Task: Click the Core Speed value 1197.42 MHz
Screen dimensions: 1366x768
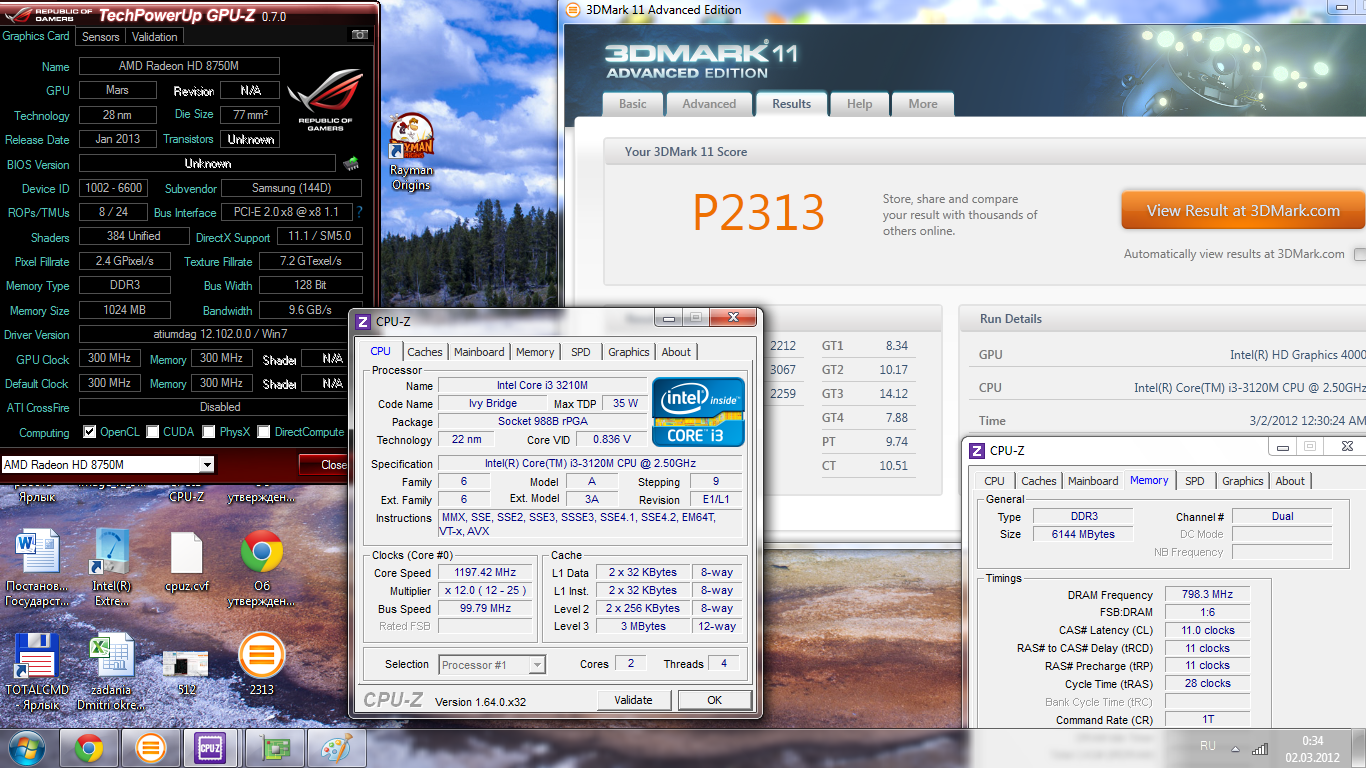Action: click(x=487, y=573)
